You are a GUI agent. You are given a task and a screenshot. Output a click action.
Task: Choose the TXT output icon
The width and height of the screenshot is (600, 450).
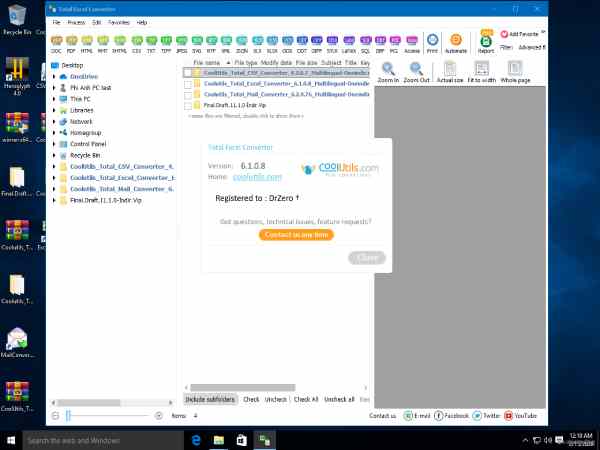tap(152, 44)
